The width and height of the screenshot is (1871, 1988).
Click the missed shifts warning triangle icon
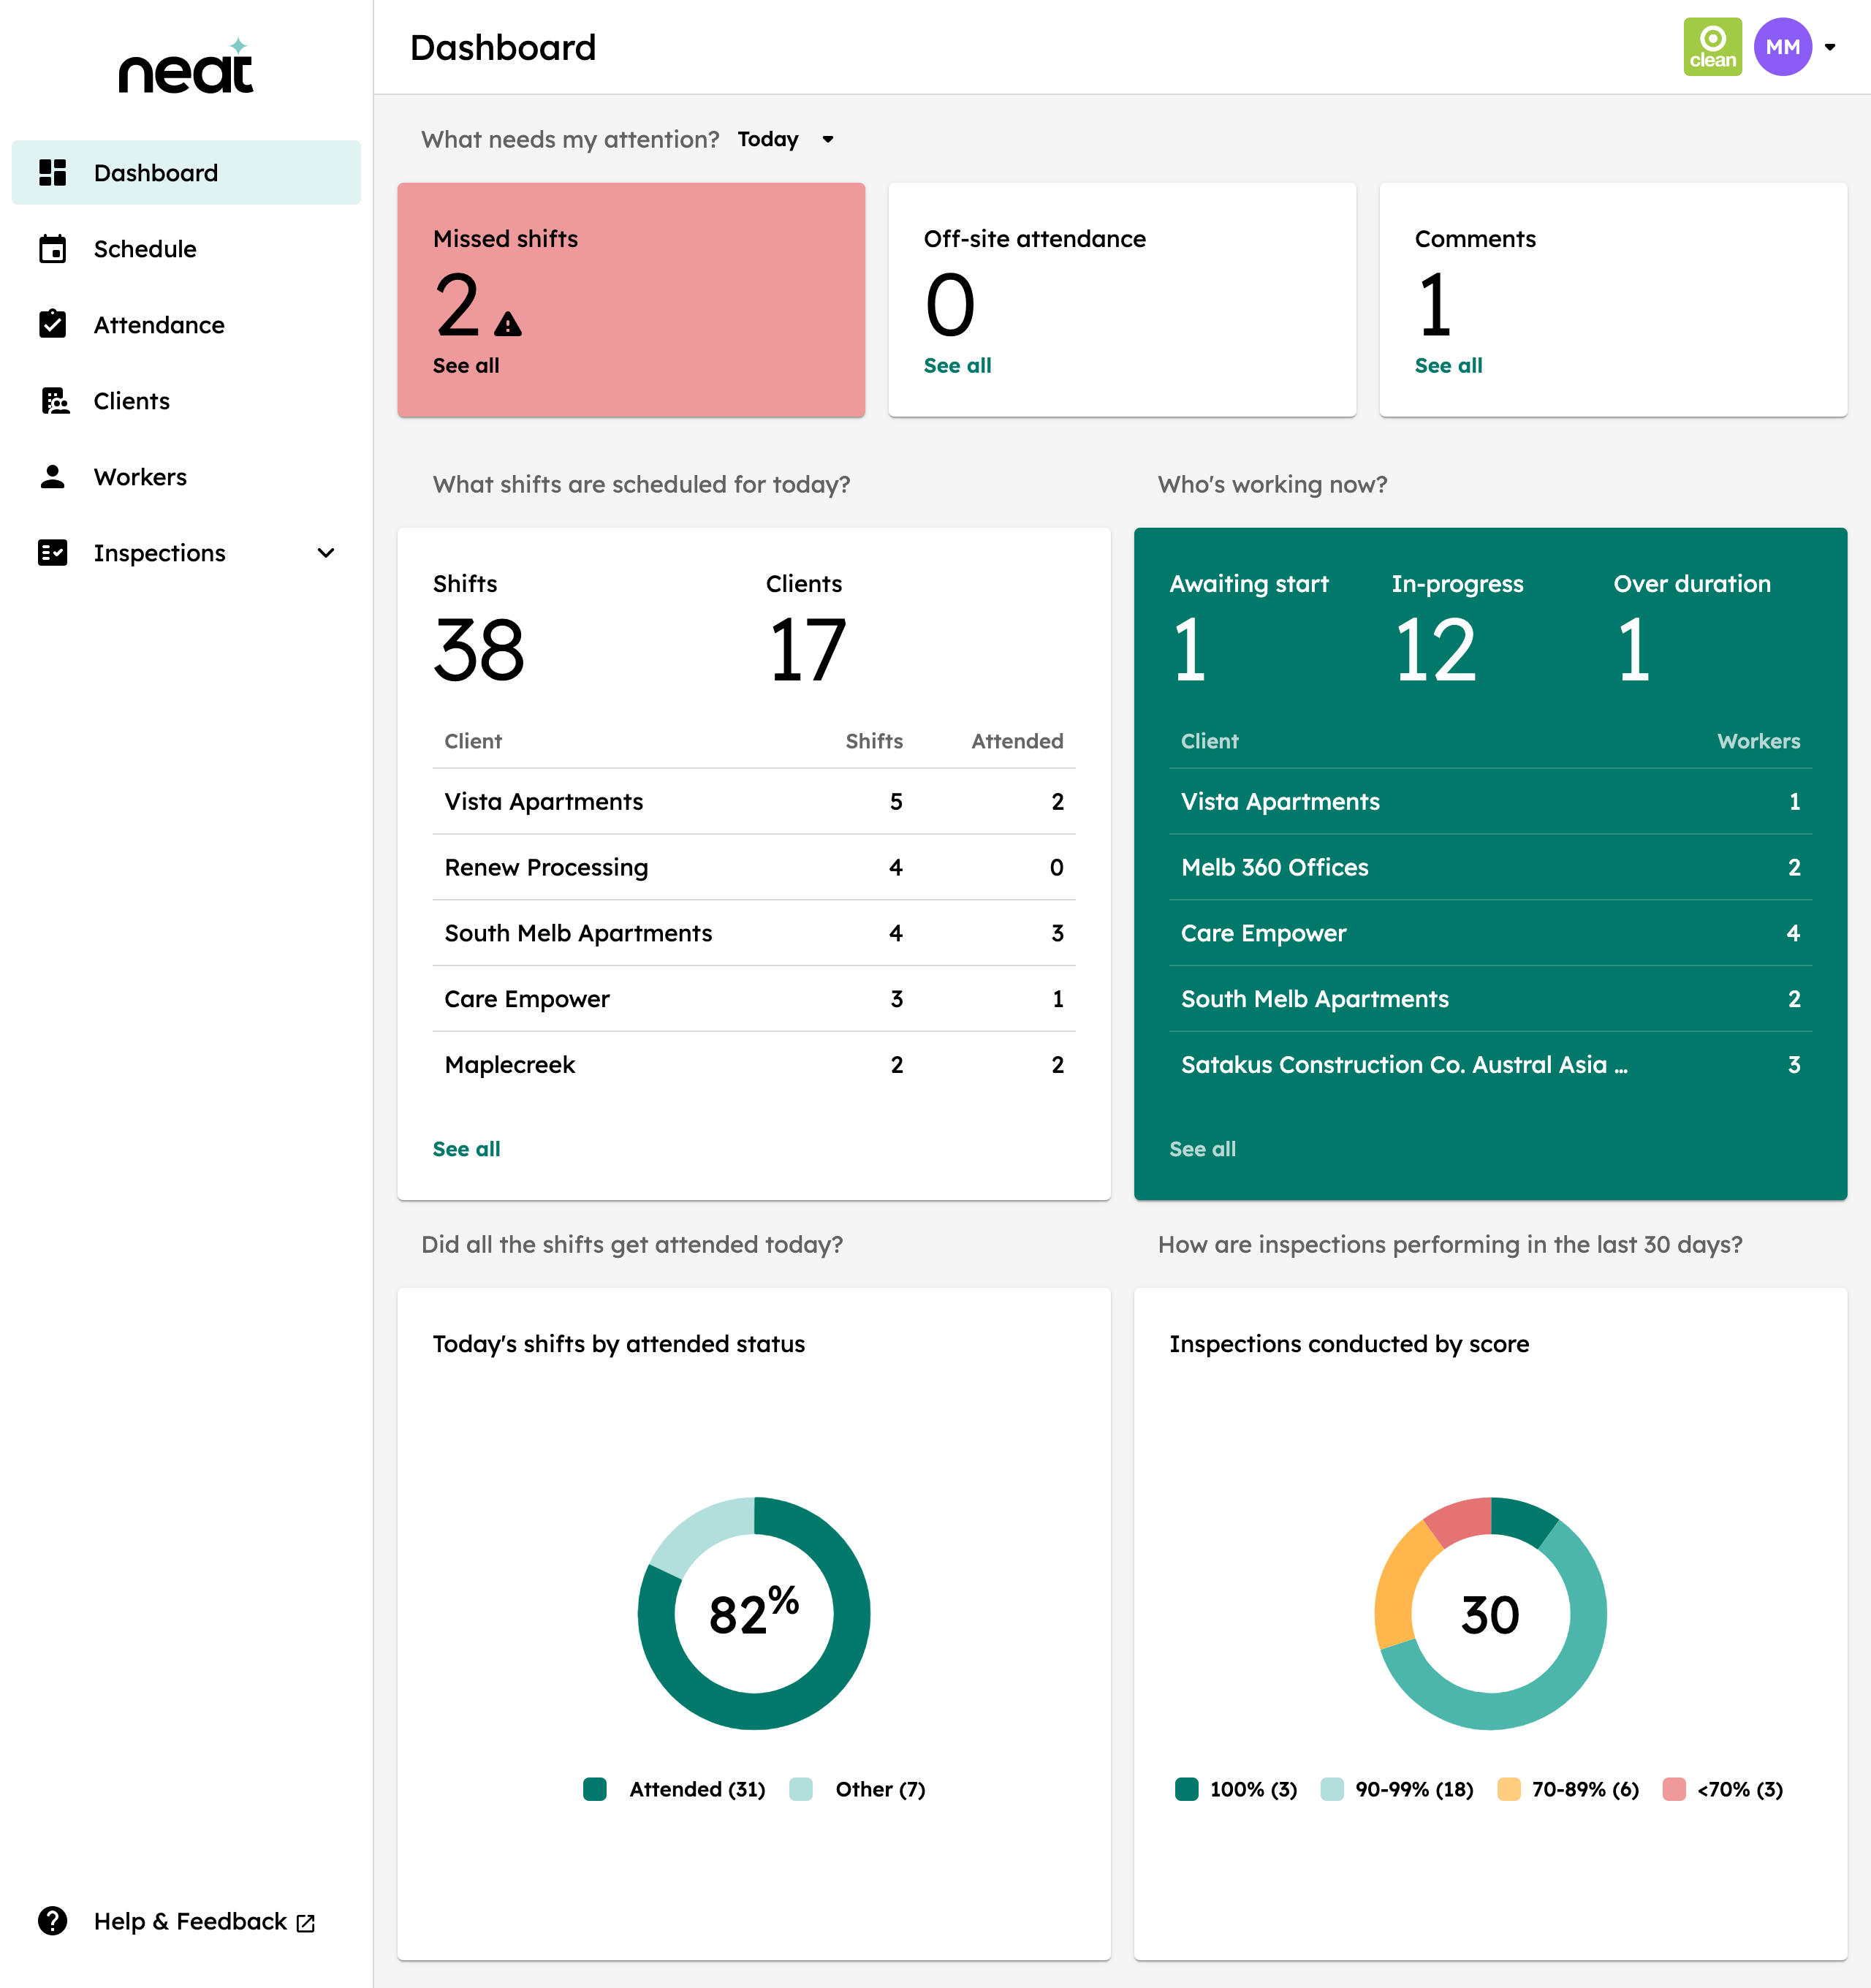pos(508,324)
